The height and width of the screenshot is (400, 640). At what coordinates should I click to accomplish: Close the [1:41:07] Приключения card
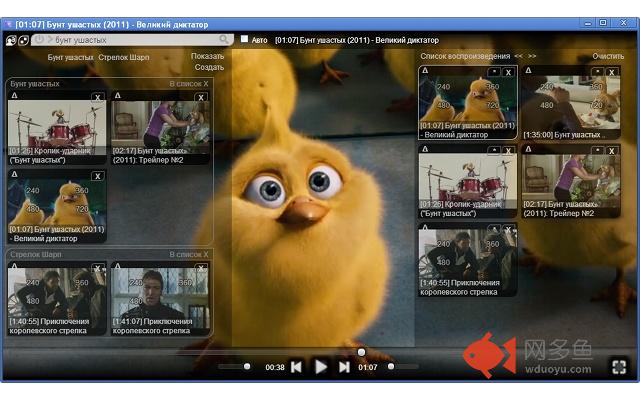coord(201,268)
